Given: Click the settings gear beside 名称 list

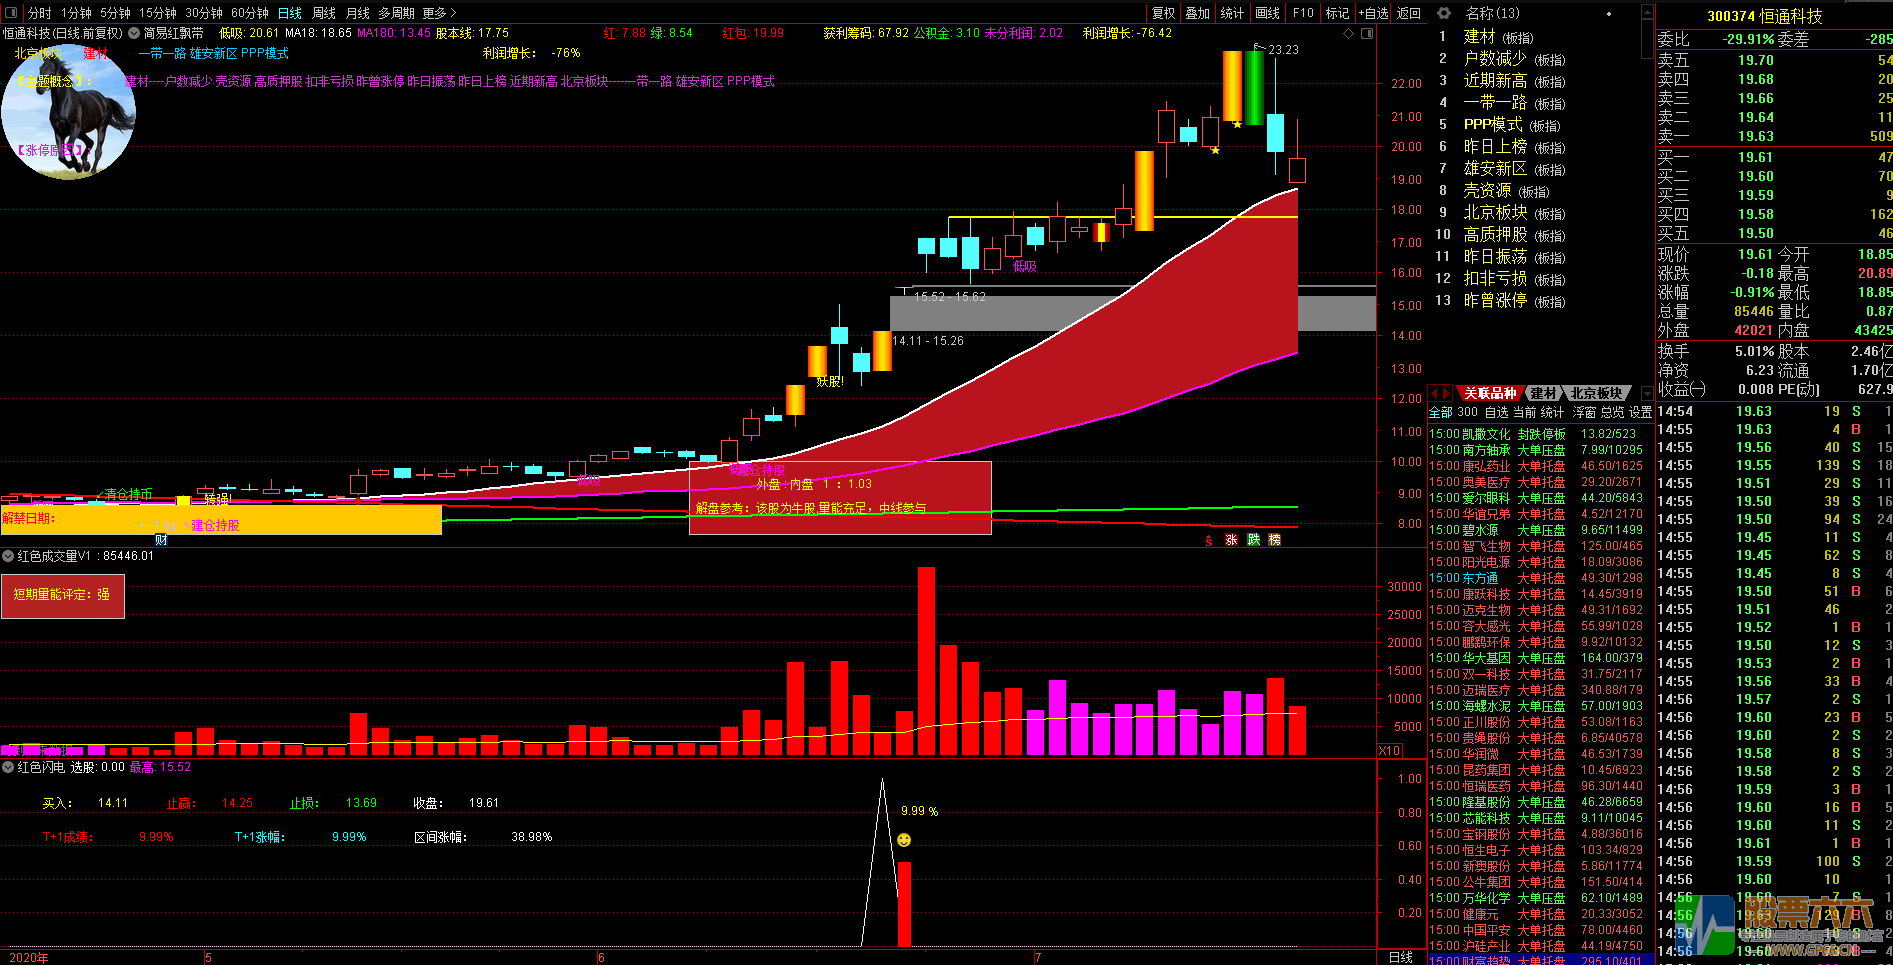Looking at the screenshot, I should 1443,13.
